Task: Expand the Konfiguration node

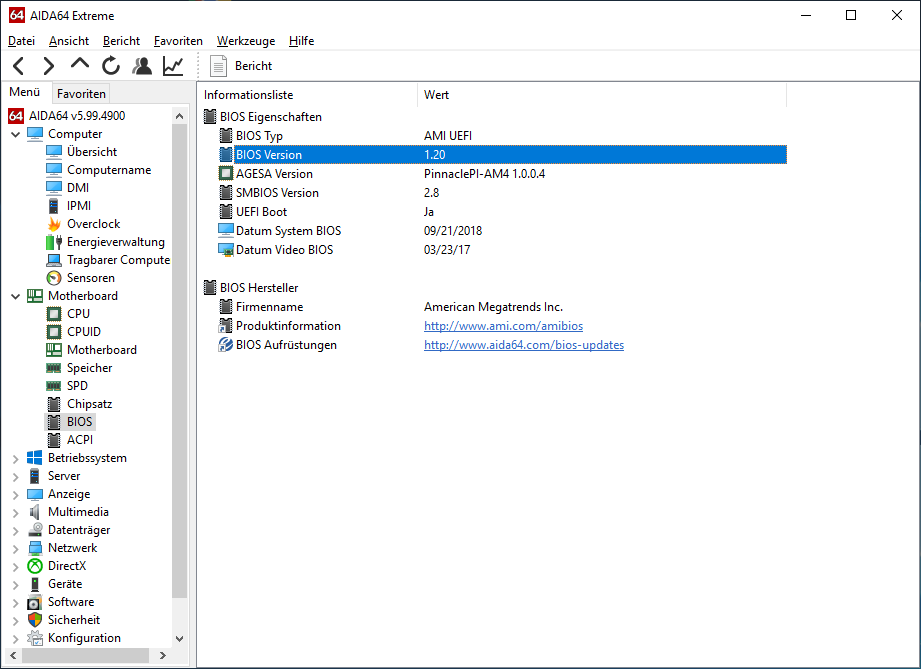Action: coord(16,638)
